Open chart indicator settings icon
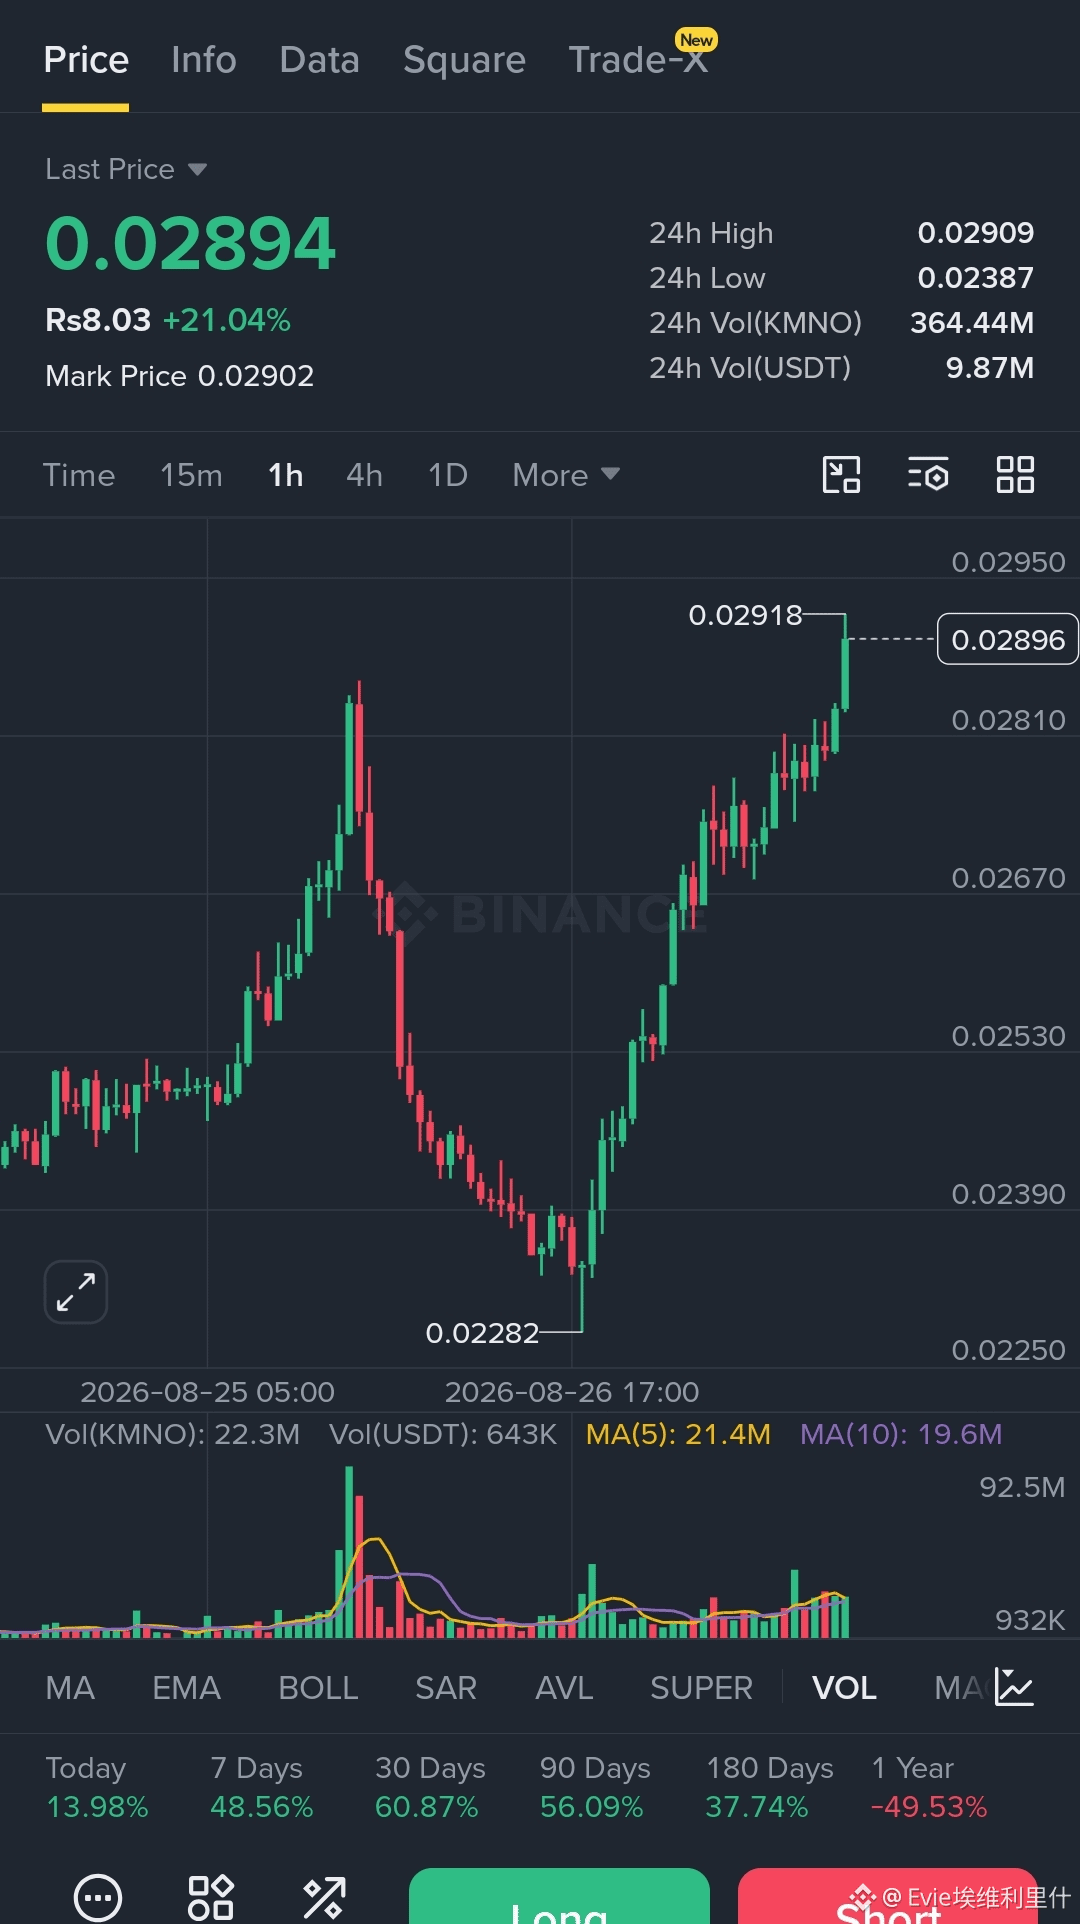This screenshot has height=1924, width=1080. click(928, 475)
